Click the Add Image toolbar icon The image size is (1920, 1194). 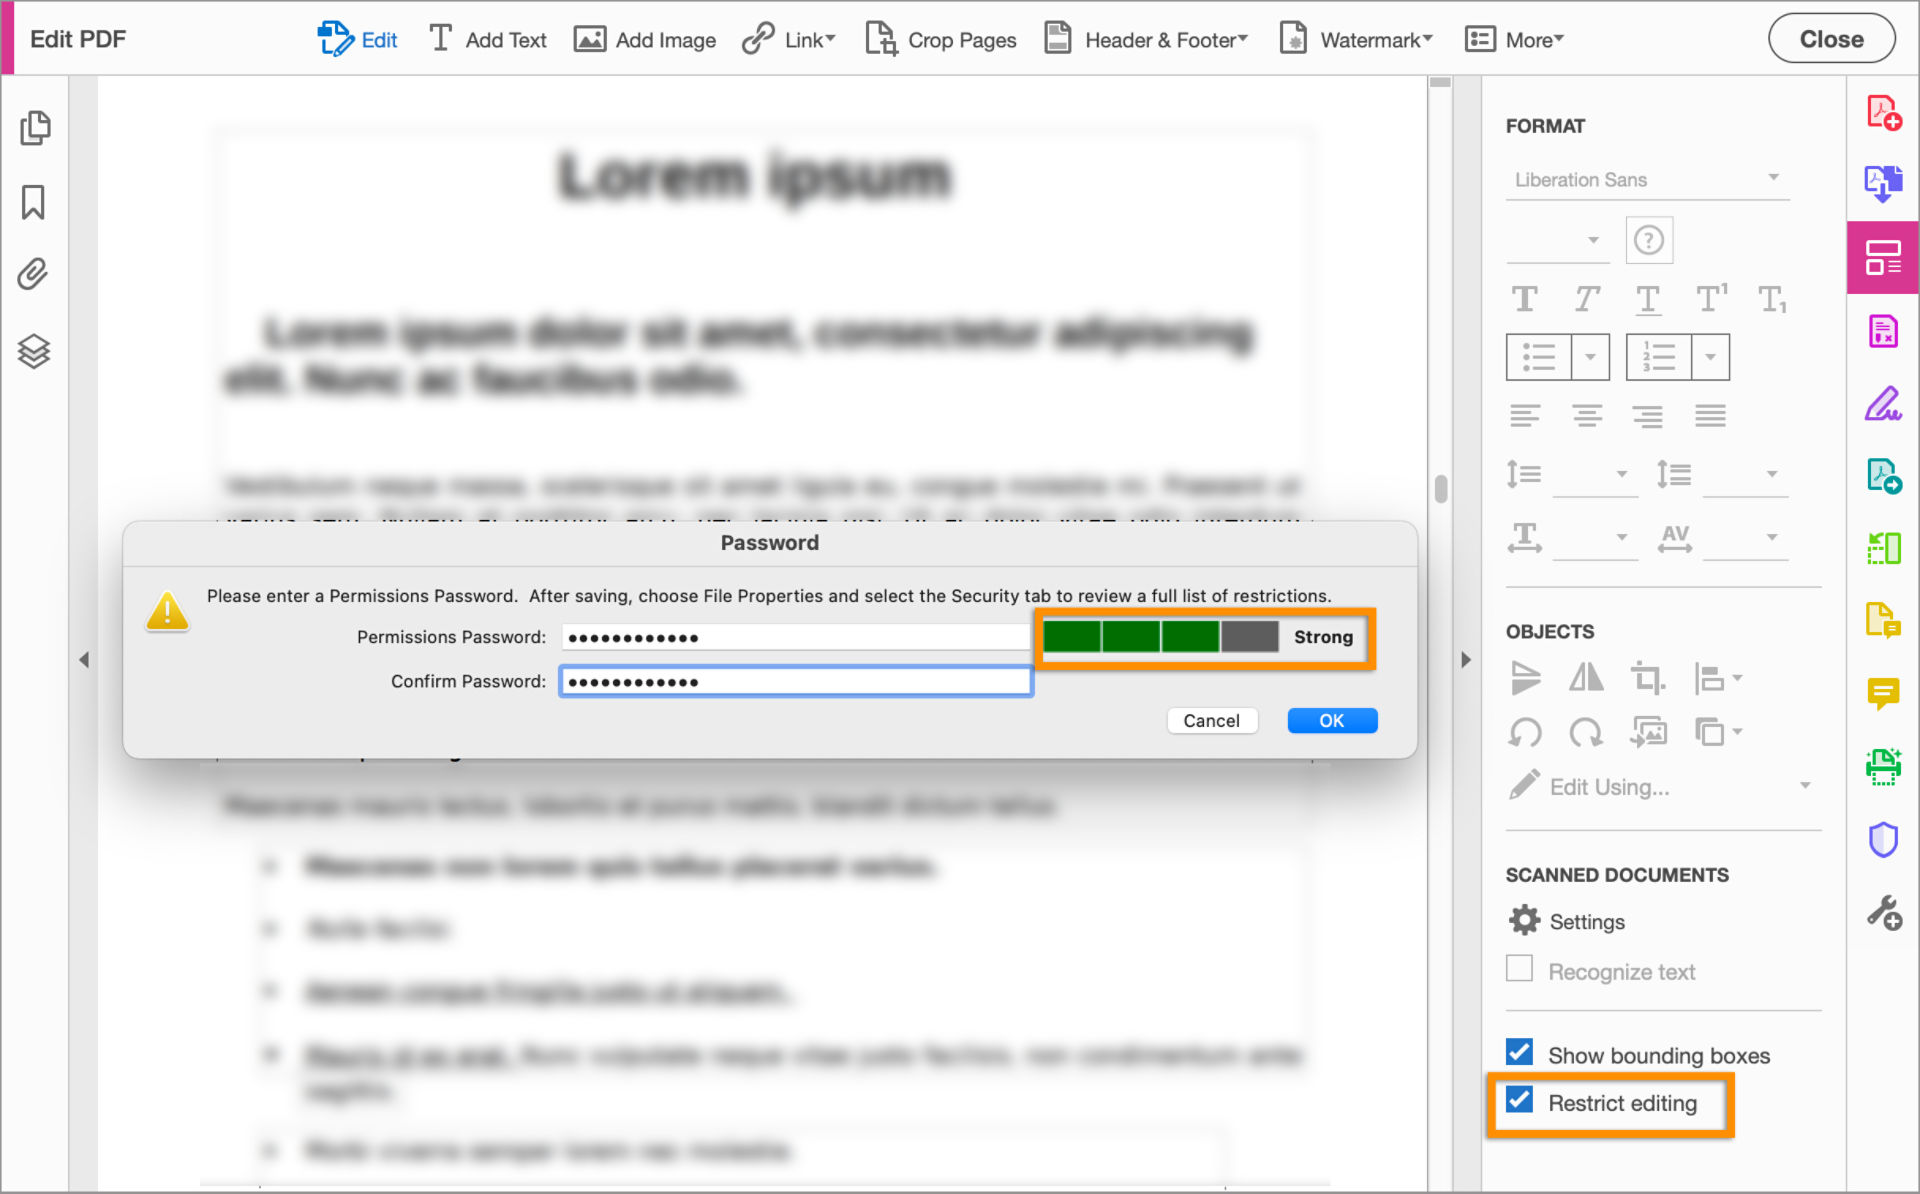590,39
